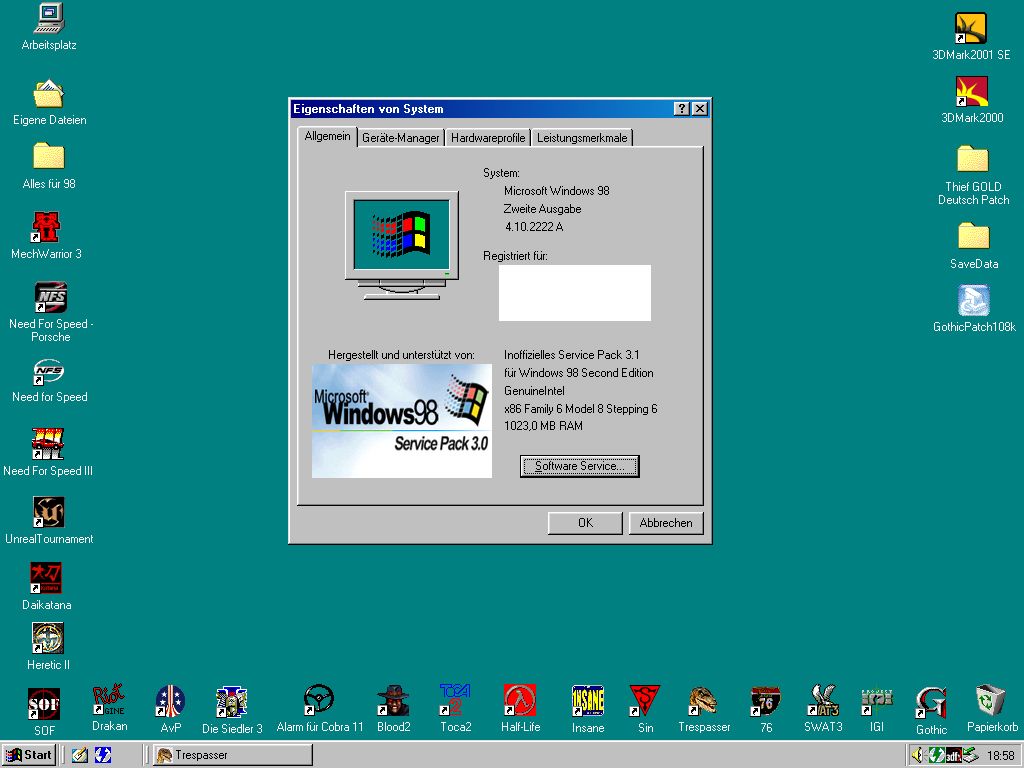Click the help question mark button

[681, 109]
